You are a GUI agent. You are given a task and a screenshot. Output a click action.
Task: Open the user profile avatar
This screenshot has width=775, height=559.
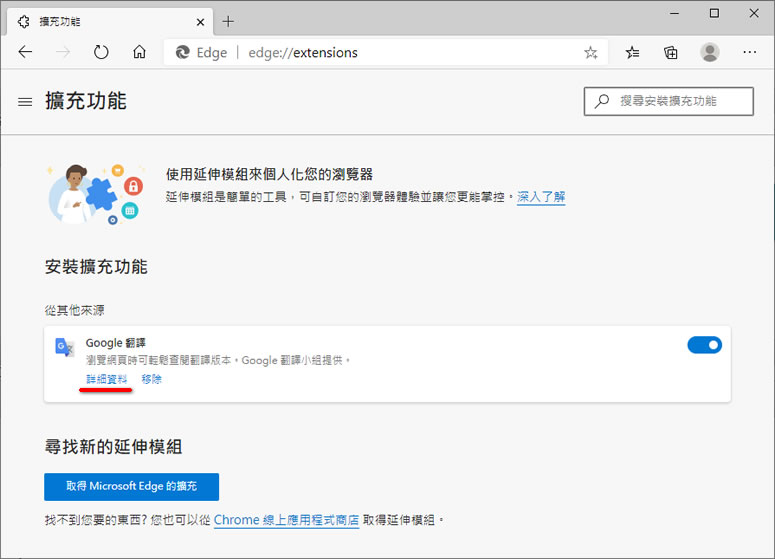coord(710,52)
